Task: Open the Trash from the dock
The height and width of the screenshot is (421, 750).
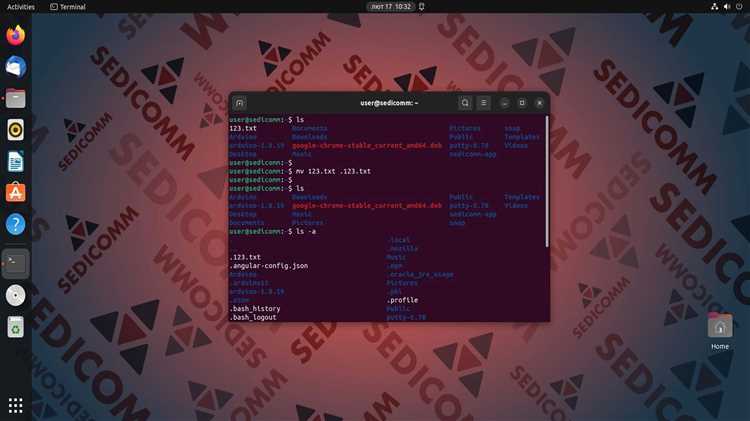Action: coord(15,327)
